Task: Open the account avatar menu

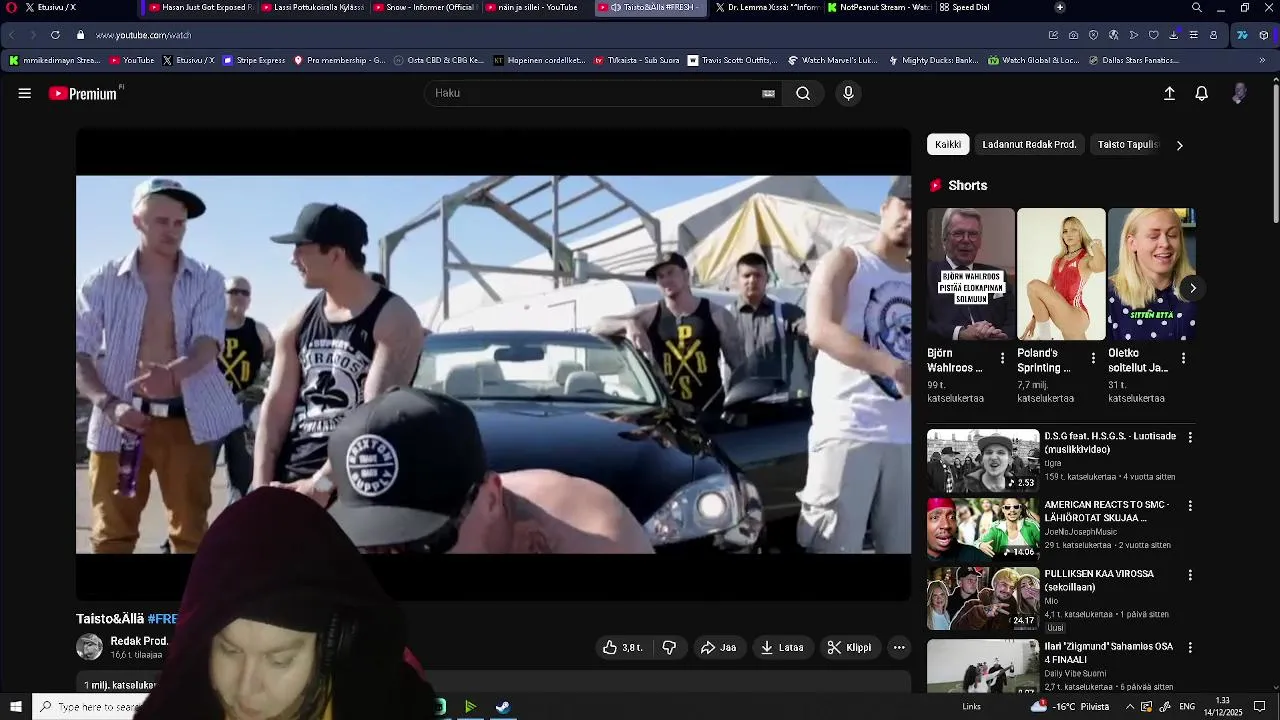Action: coord(1239,93)
